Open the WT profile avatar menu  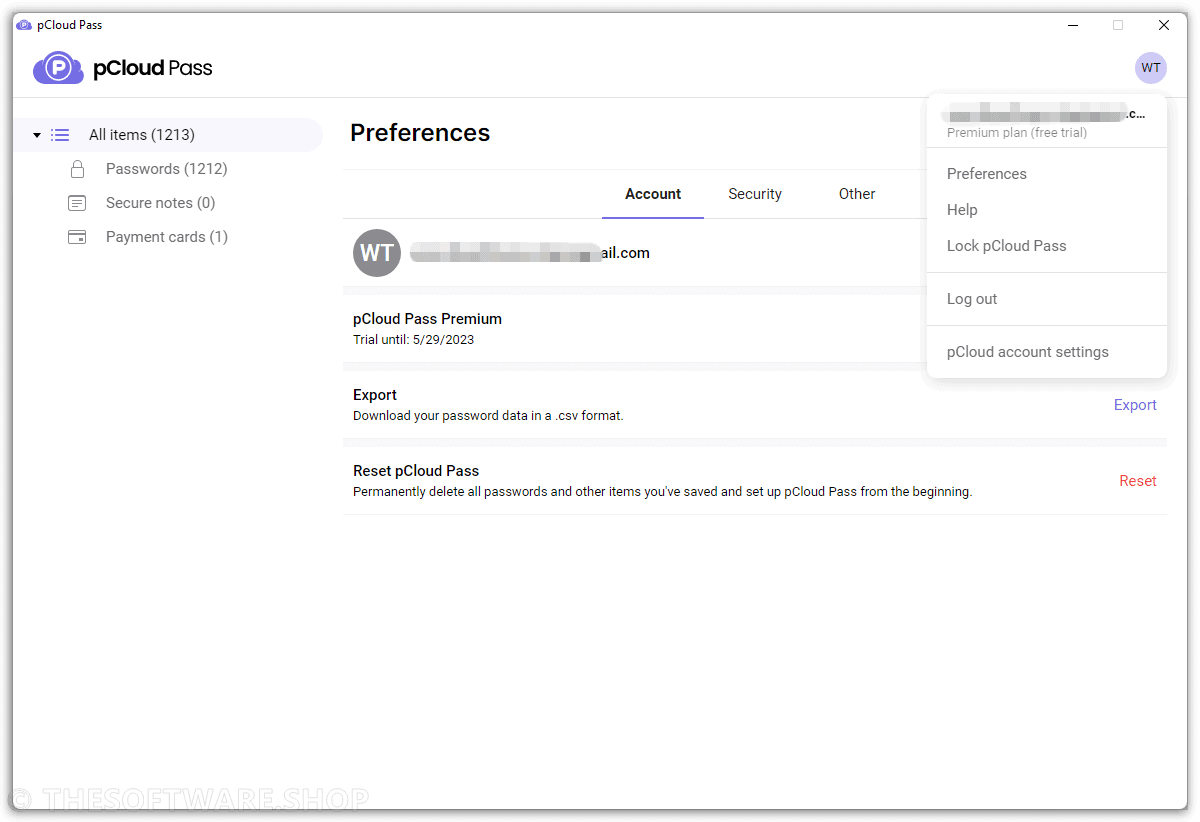coord(1151,68)
